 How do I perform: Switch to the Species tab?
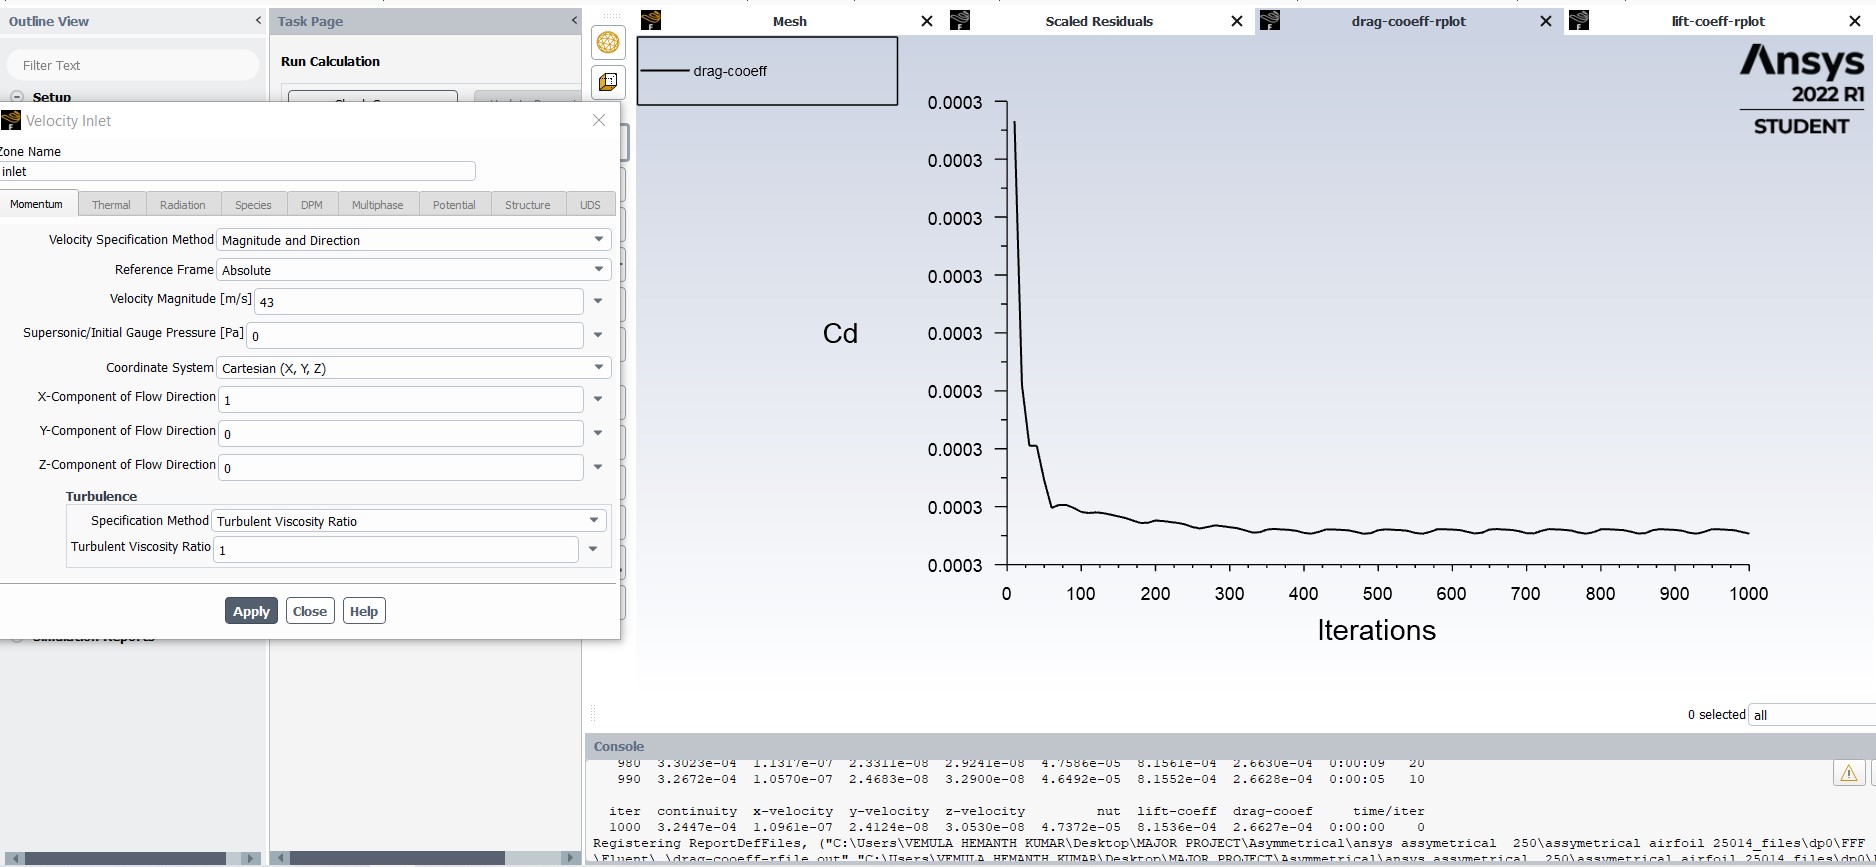pos(253,204)
